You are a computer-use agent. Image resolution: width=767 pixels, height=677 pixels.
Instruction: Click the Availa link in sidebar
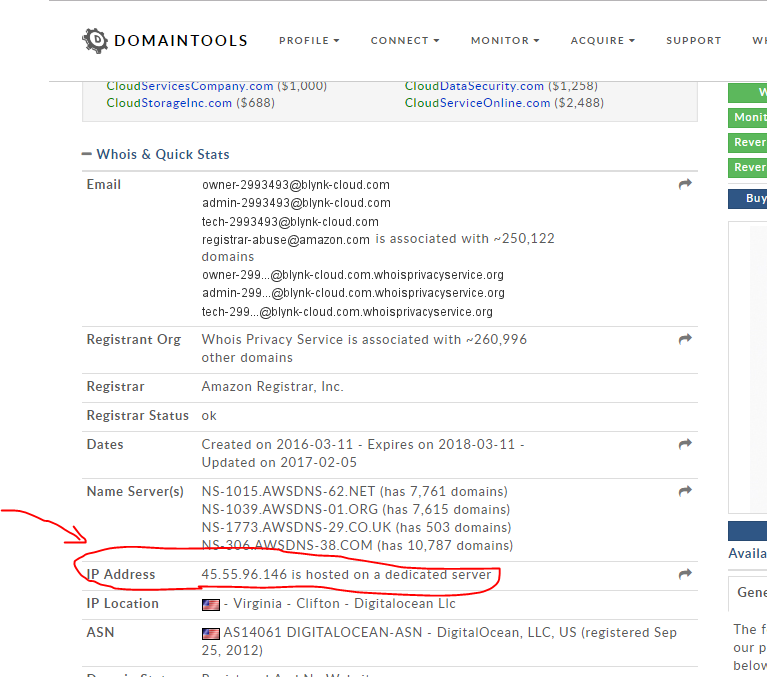pyautogui.click(x=747, y=553)
